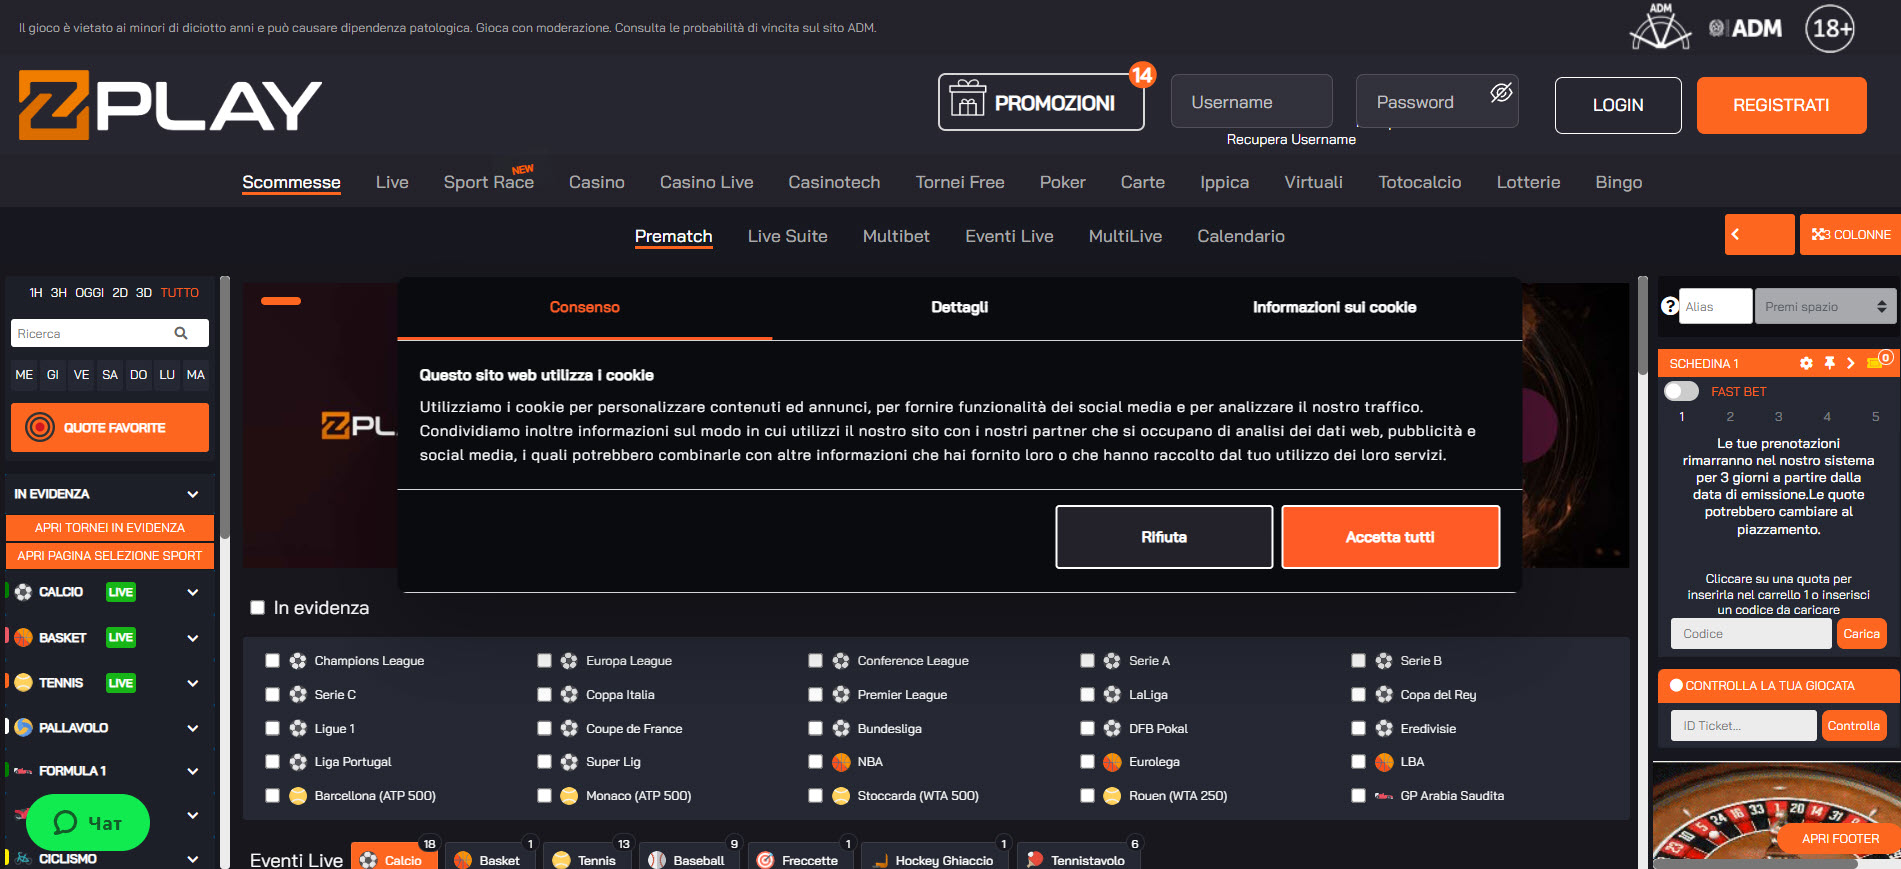Click the LIVE badge next to Tennis
Image resolution: width=1901 pixels, height=869 pixels.
pos(121,683)
